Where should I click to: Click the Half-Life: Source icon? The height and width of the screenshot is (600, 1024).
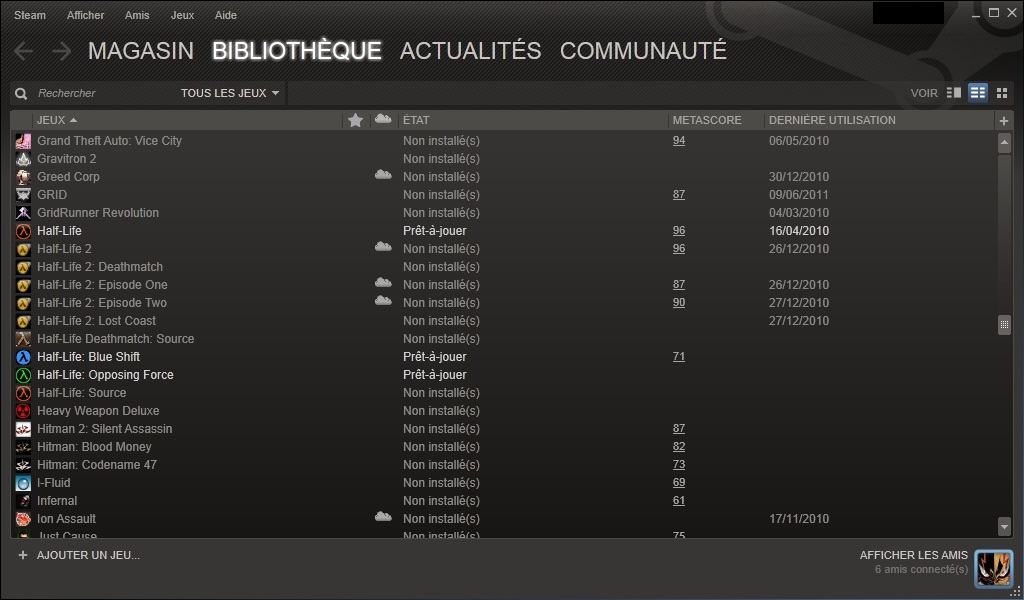point(23,393)
